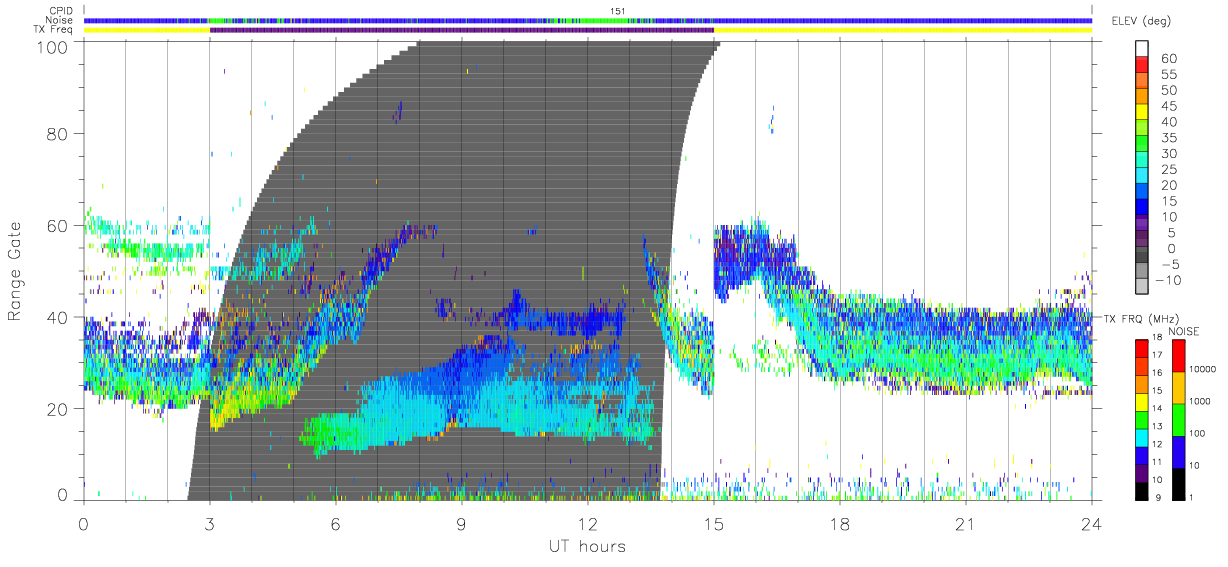Click the 9 label on the TX FRQ colorbar
Viewport: 1228px width, 567px height.
pos(1160,499)
